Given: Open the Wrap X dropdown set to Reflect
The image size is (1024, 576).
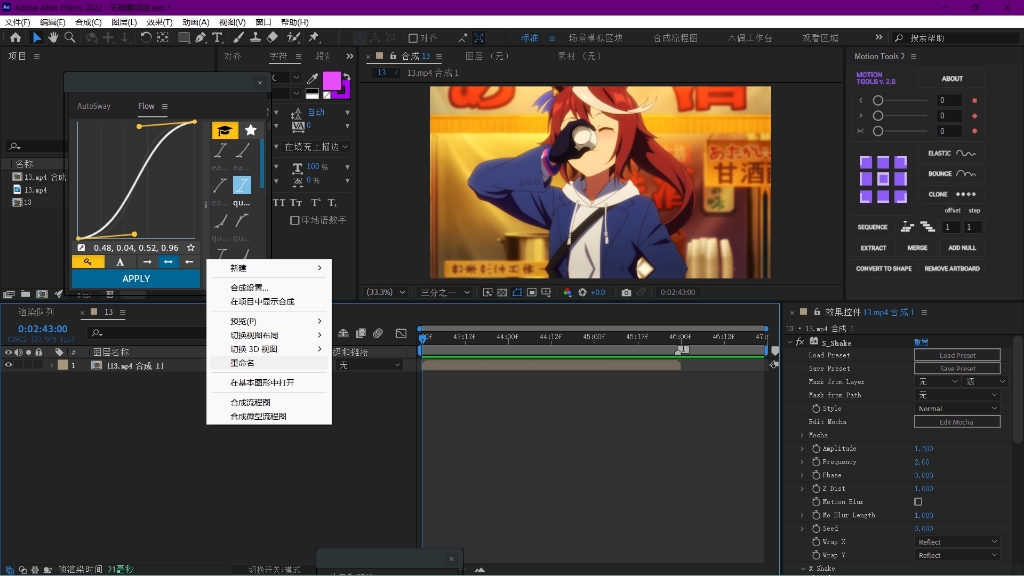Looking at the screenshot, I should tap(957, 542).
